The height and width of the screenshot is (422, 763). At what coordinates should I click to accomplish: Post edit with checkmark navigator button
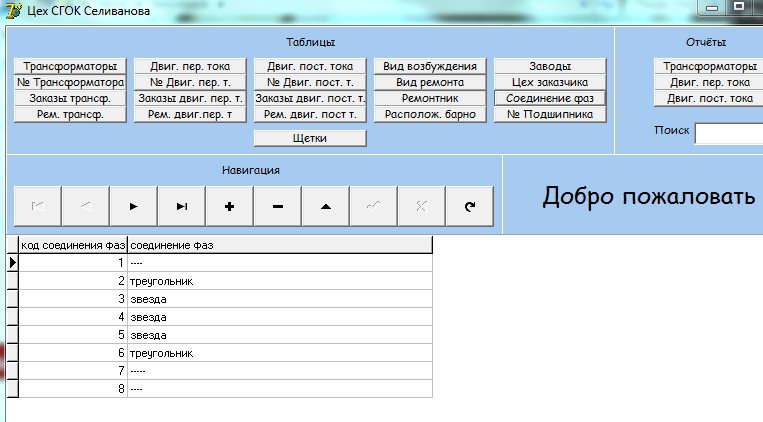point(373,206)
